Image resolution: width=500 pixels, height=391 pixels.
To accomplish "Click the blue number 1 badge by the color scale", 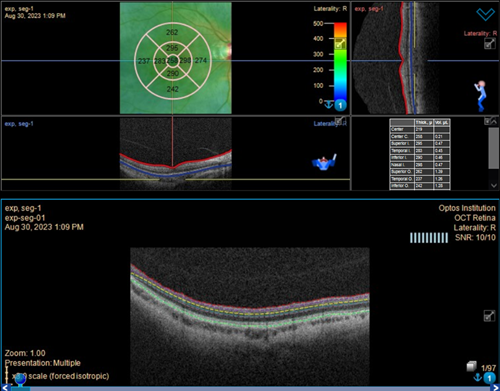I will 340,106.
